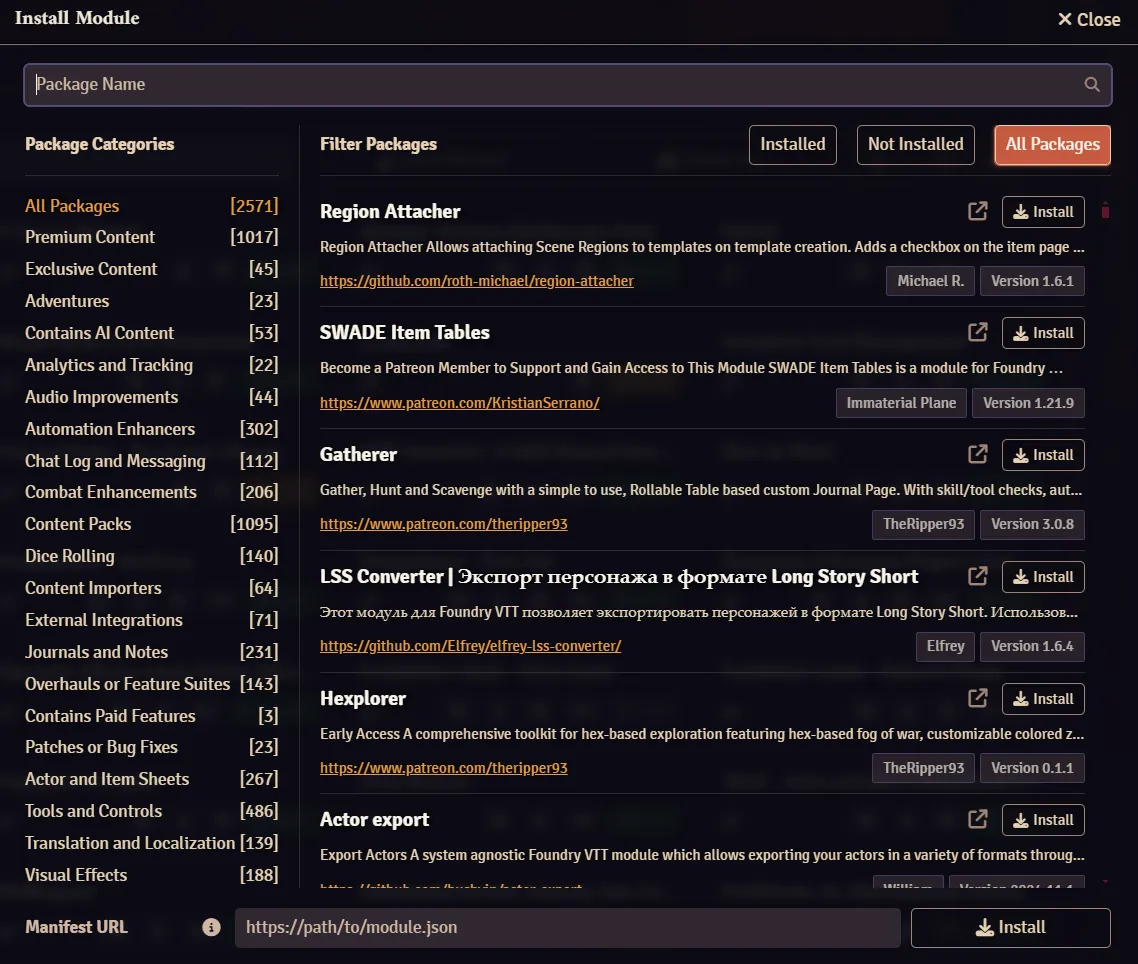Screen dimensions: 1138x964
Task: Install the Region Attacher module
Action: 1043,212
